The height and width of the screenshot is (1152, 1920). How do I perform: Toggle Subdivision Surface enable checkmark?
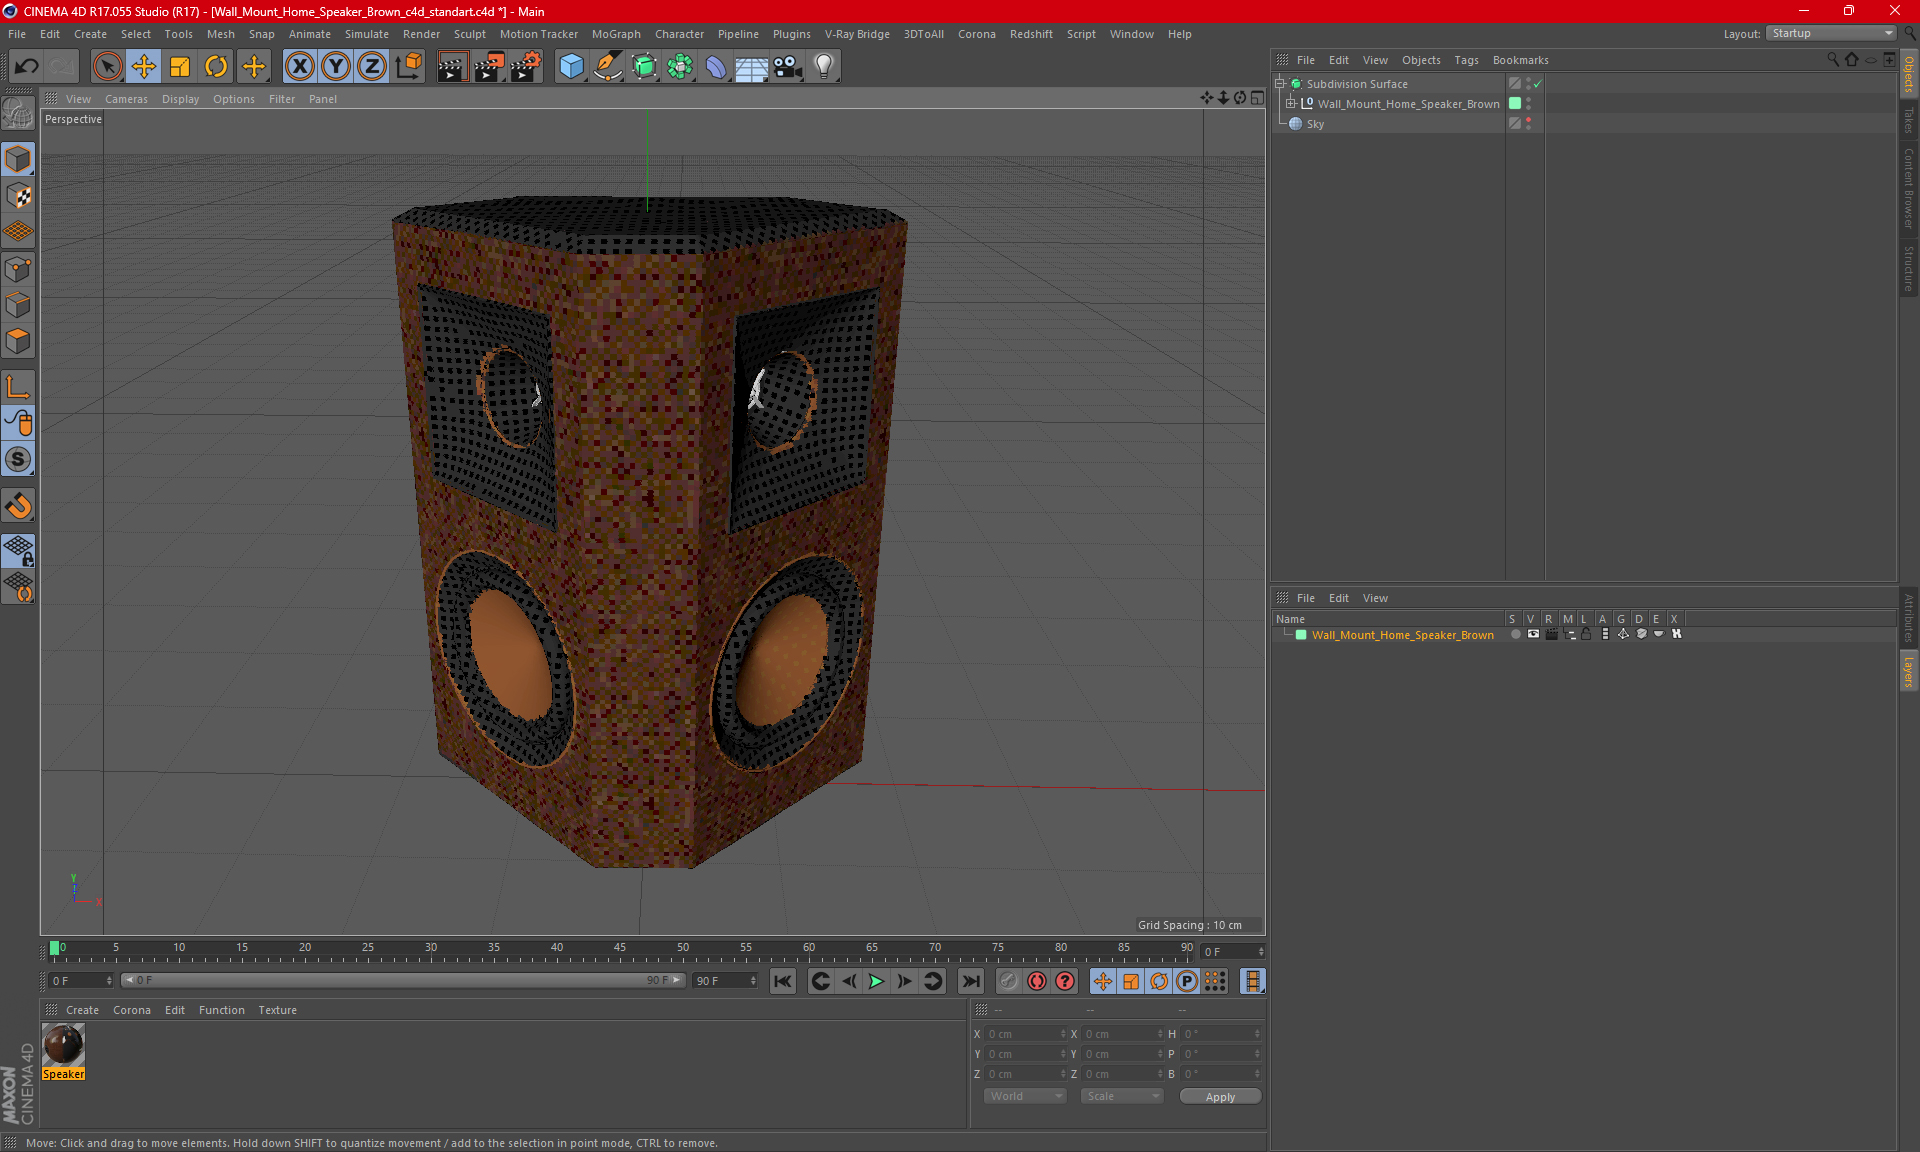(1537, 84)
